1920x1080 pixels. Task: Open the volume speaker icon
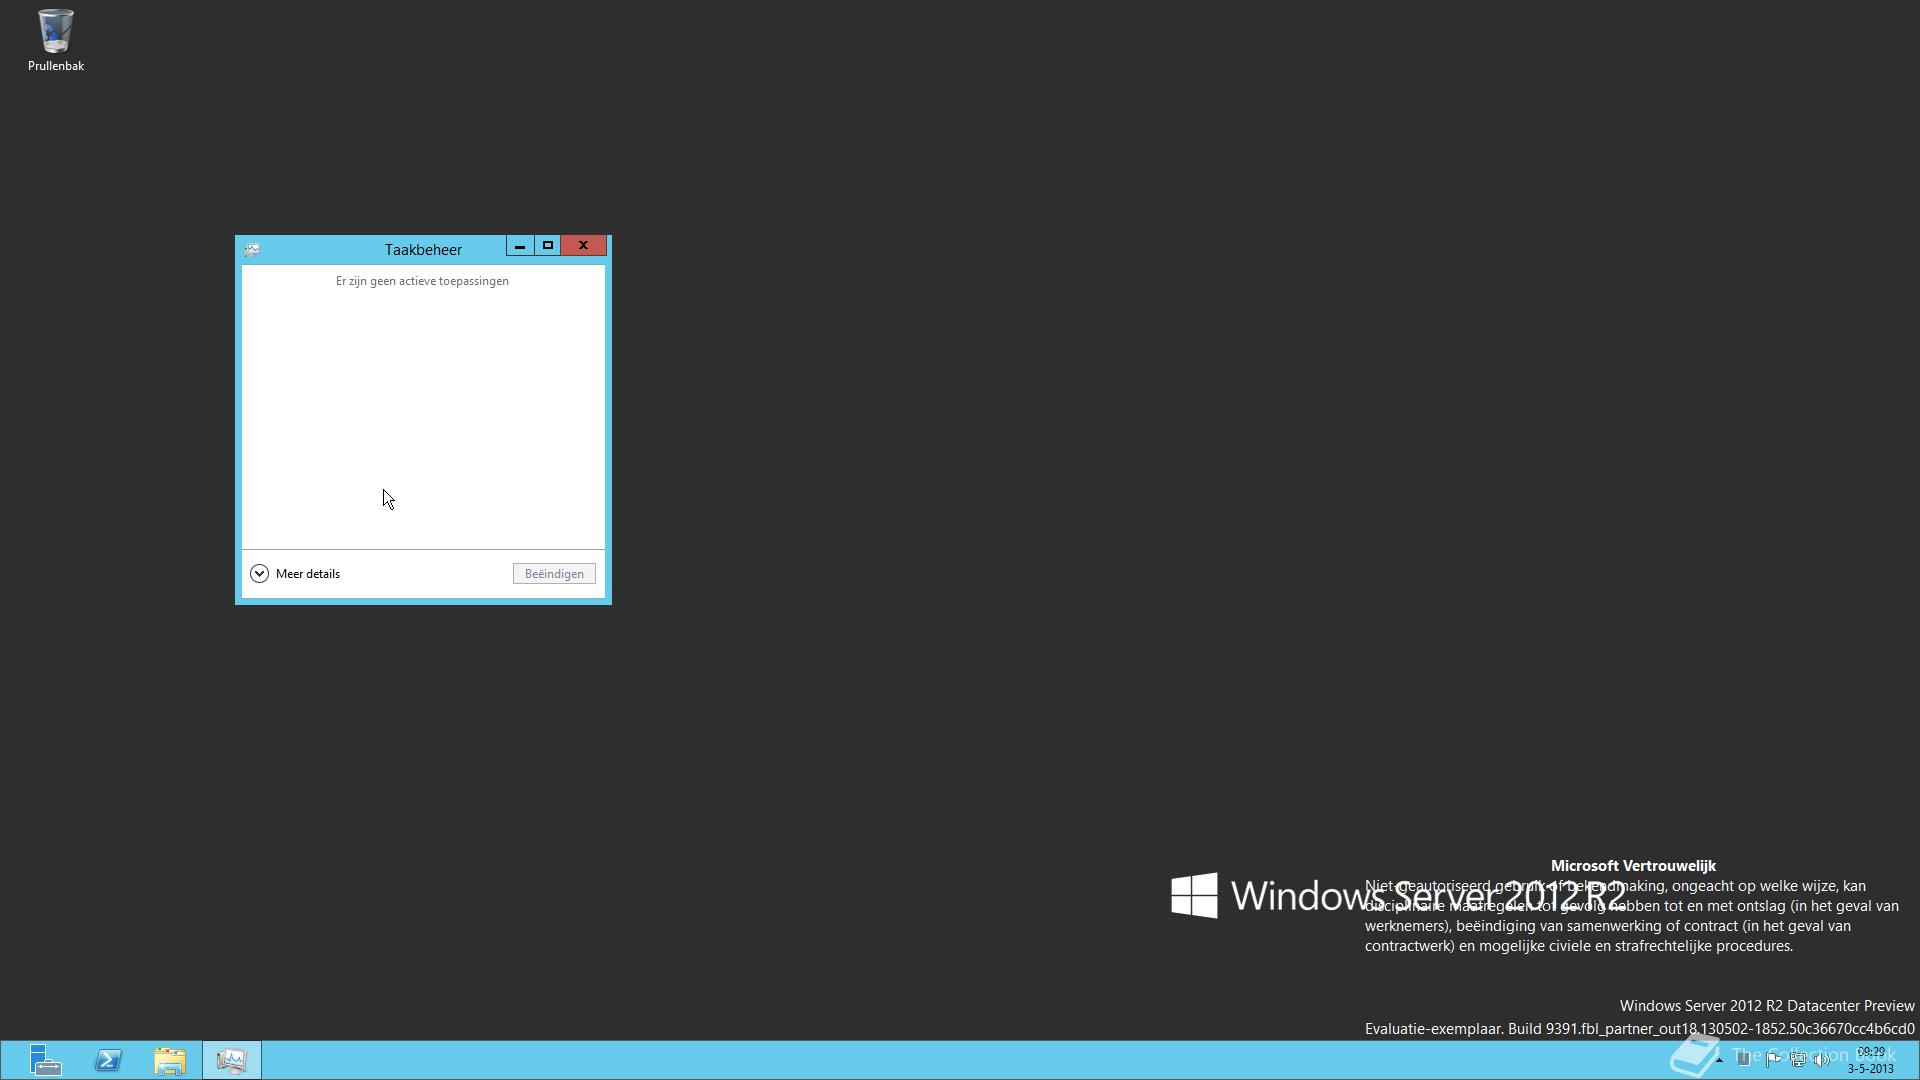1821,1060
